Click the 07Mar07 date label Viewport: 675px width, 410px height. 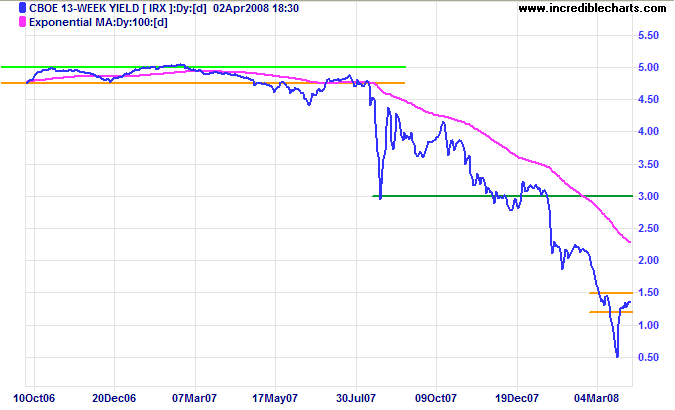click(195, 398)
